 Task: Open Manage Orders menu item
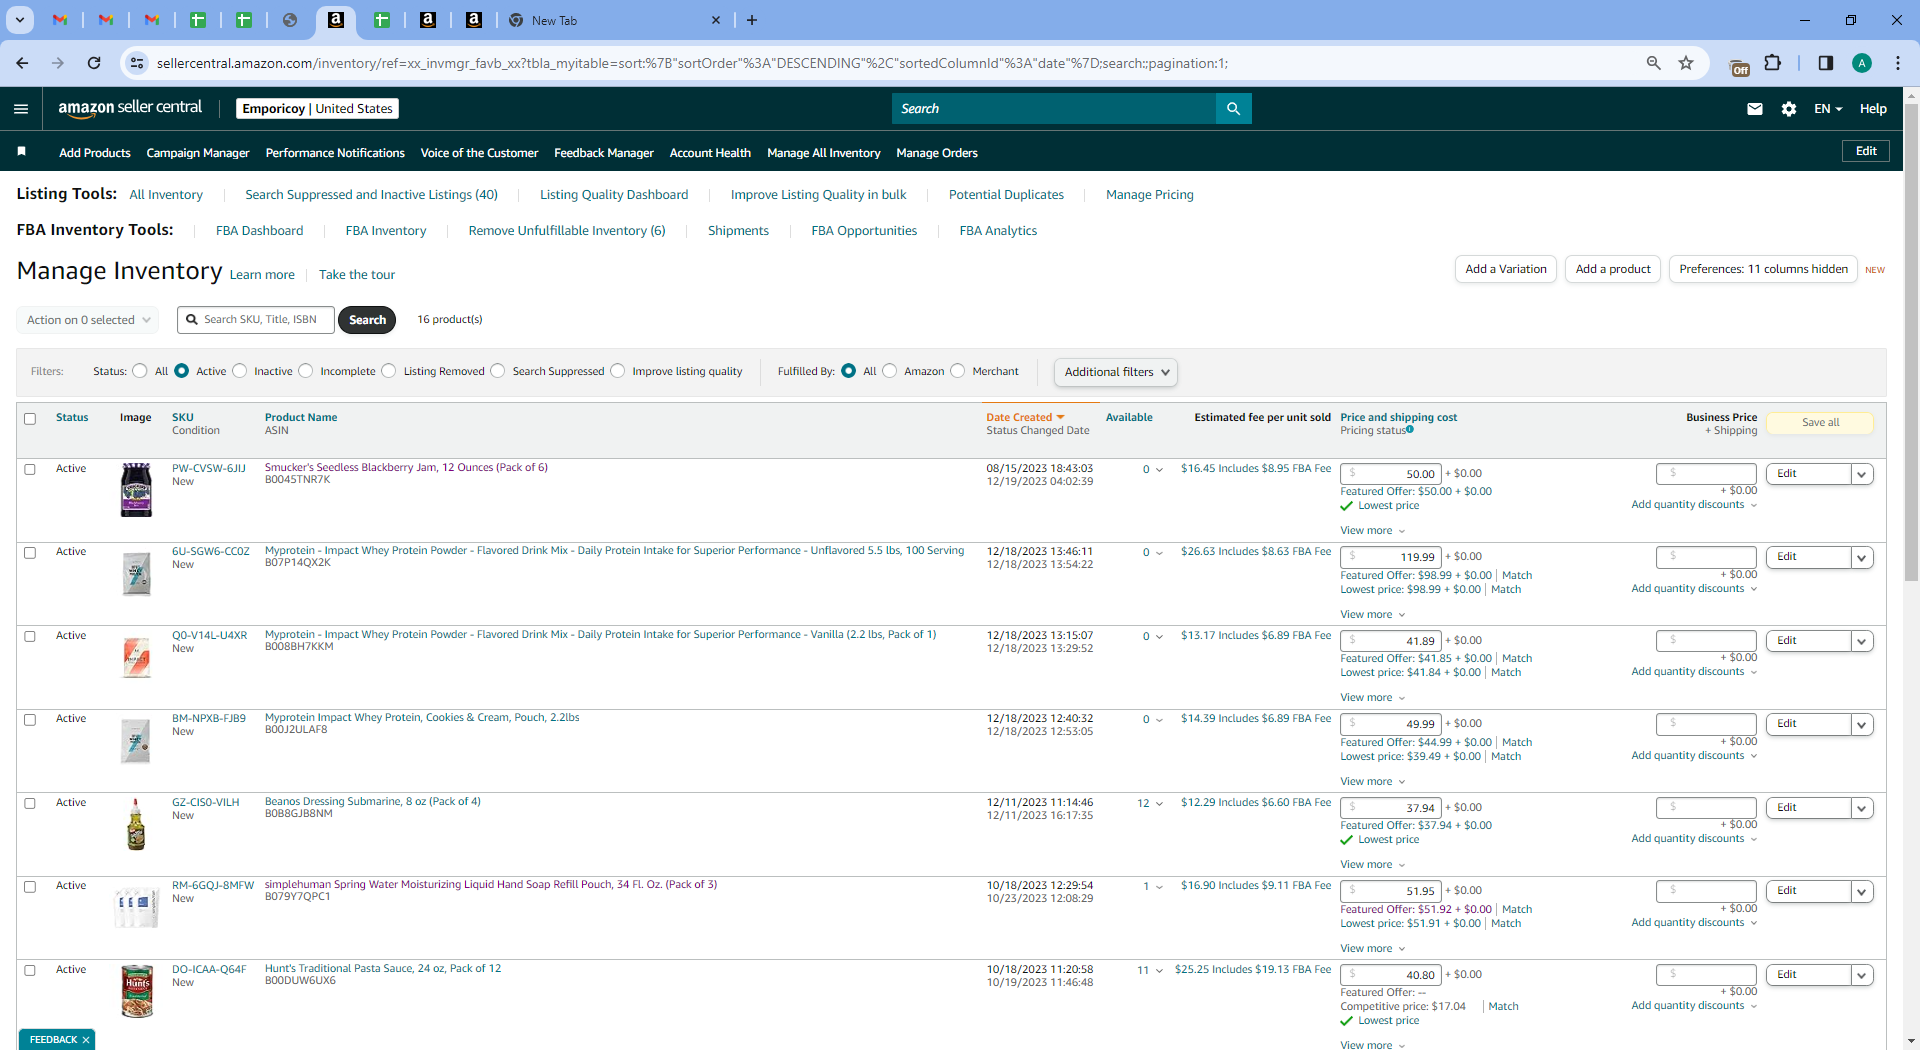(937, 153)
